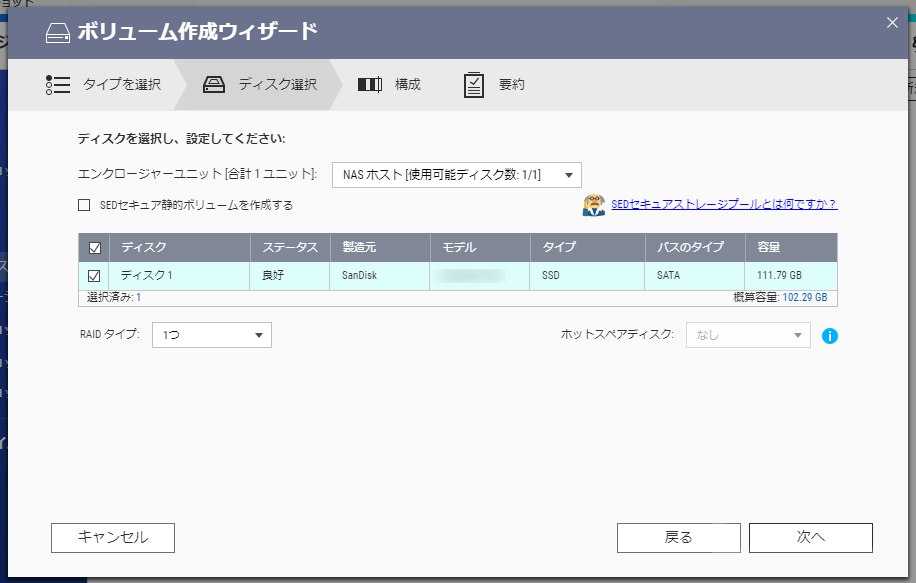Click the 選択済み: 1 count text
Image resolution: width=916 pixels, height=583 pixels.
(114, 297)
